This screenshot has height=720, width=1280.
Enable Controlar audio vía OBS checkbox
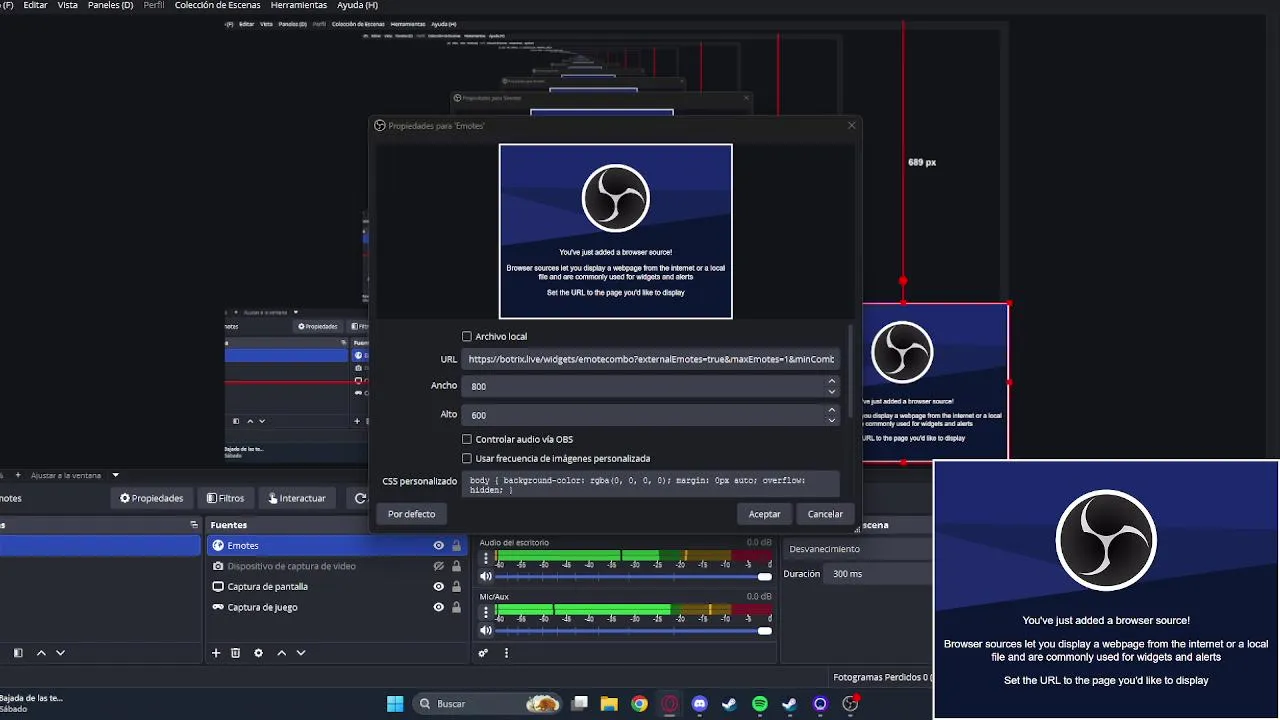tap(467, 439)
